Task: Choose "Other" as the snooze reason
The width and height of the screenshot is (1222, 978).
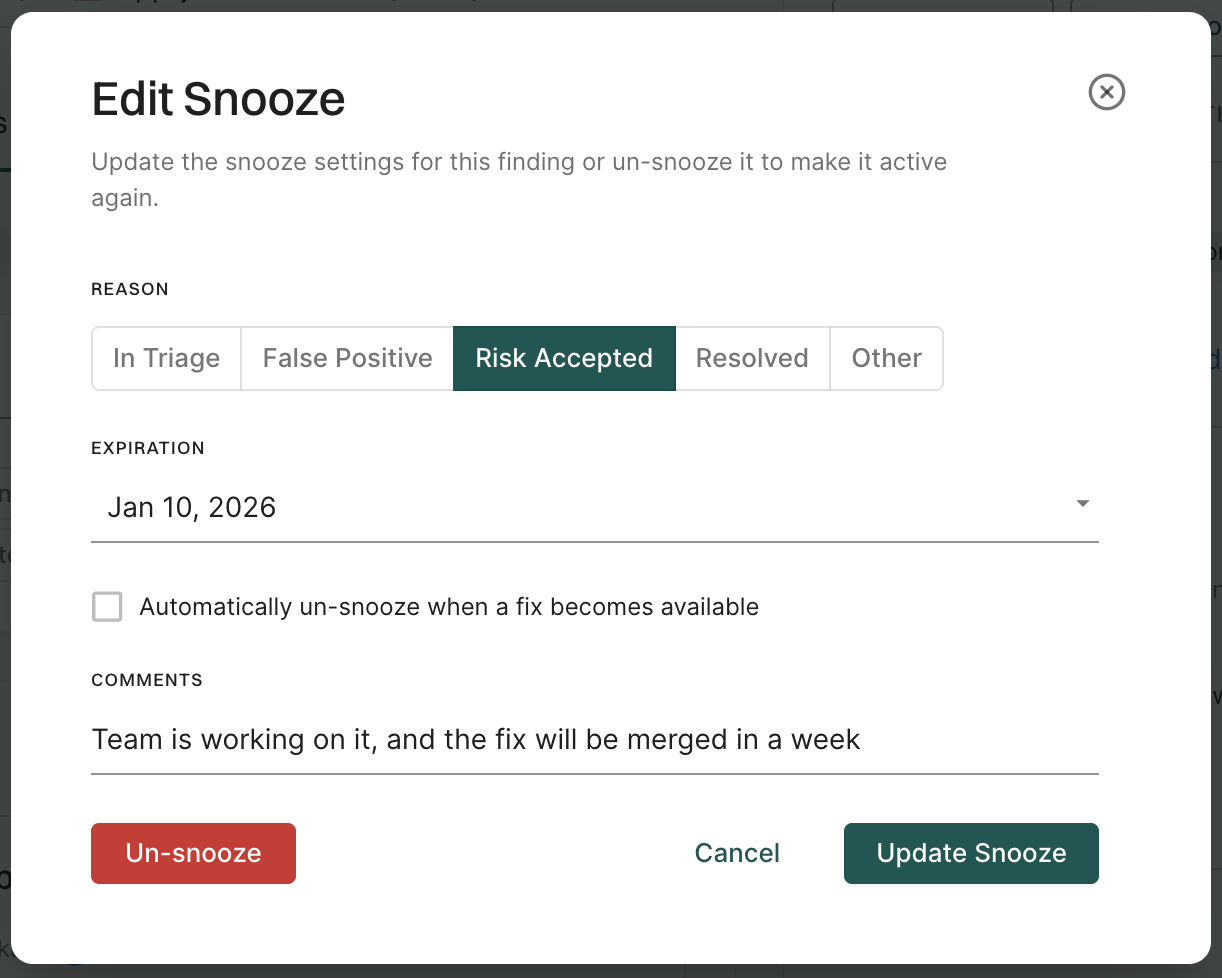Action: coord(886,358)
